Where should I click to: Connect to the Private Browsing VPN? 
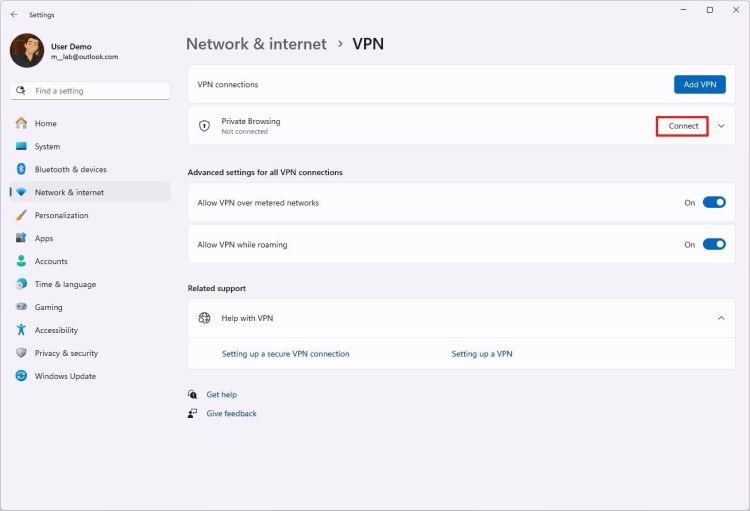tap(683, 126)
